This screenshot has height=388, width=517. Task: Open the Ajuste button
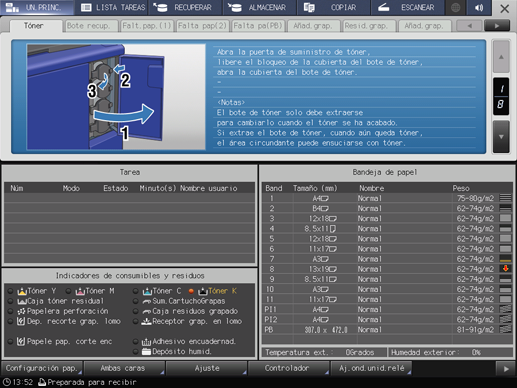click(x=206, y=368)
